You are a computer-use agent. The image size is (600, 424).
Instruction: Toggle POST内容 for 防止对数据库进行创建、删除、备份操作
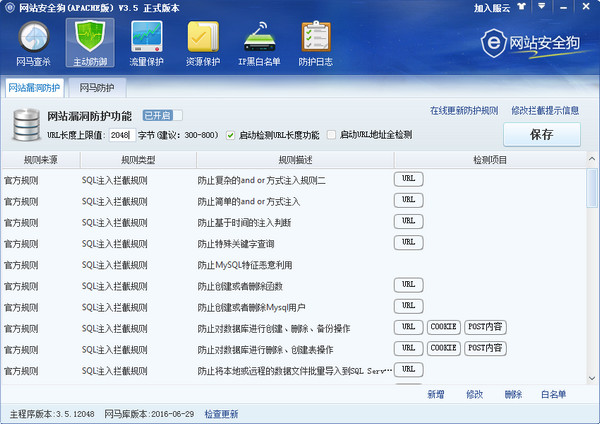coord(485,327)
